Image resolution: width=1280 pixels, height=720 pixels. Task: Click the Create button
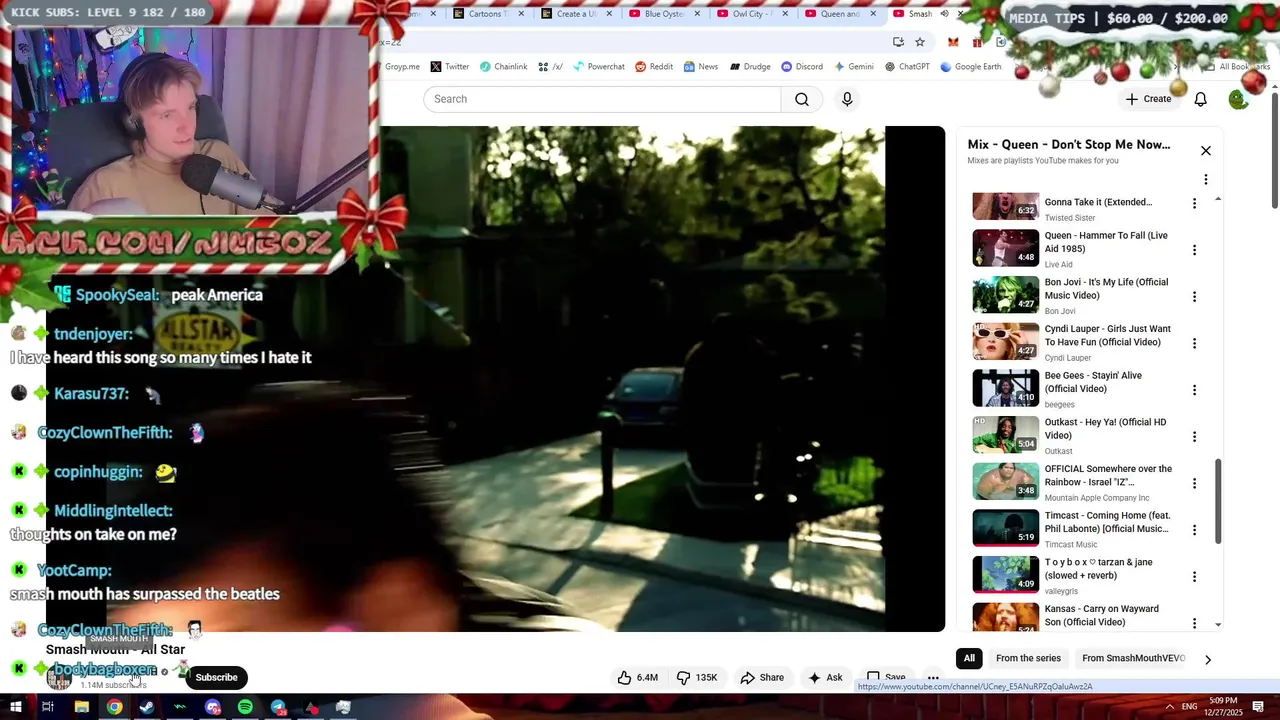(x=1148, y=99)
